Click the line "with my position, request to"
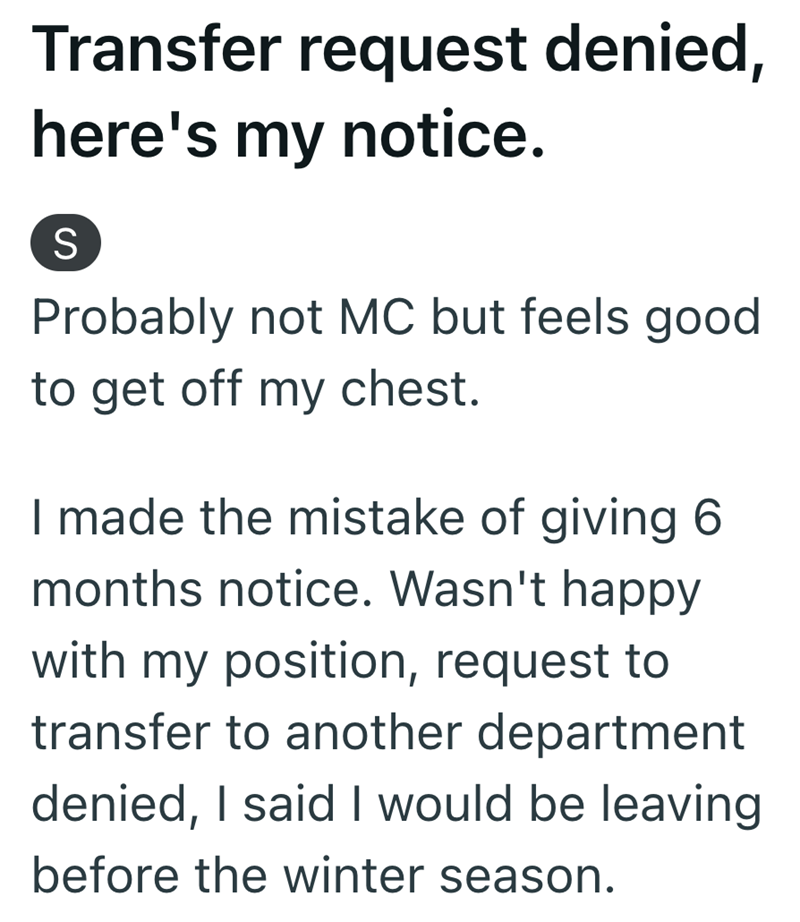 click(x=350, y=661)
